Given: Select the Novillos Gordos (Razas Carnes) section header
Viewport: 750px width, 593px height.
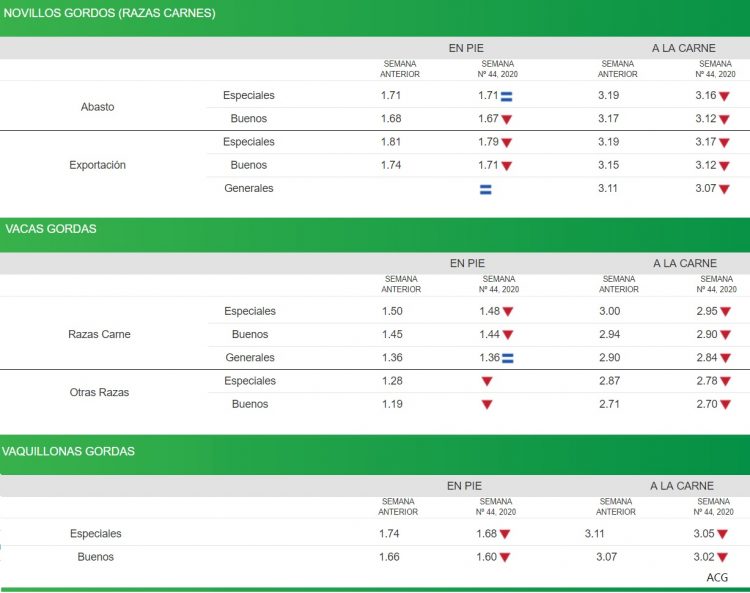Looking at the screenshot, I should tap(110, 13).
